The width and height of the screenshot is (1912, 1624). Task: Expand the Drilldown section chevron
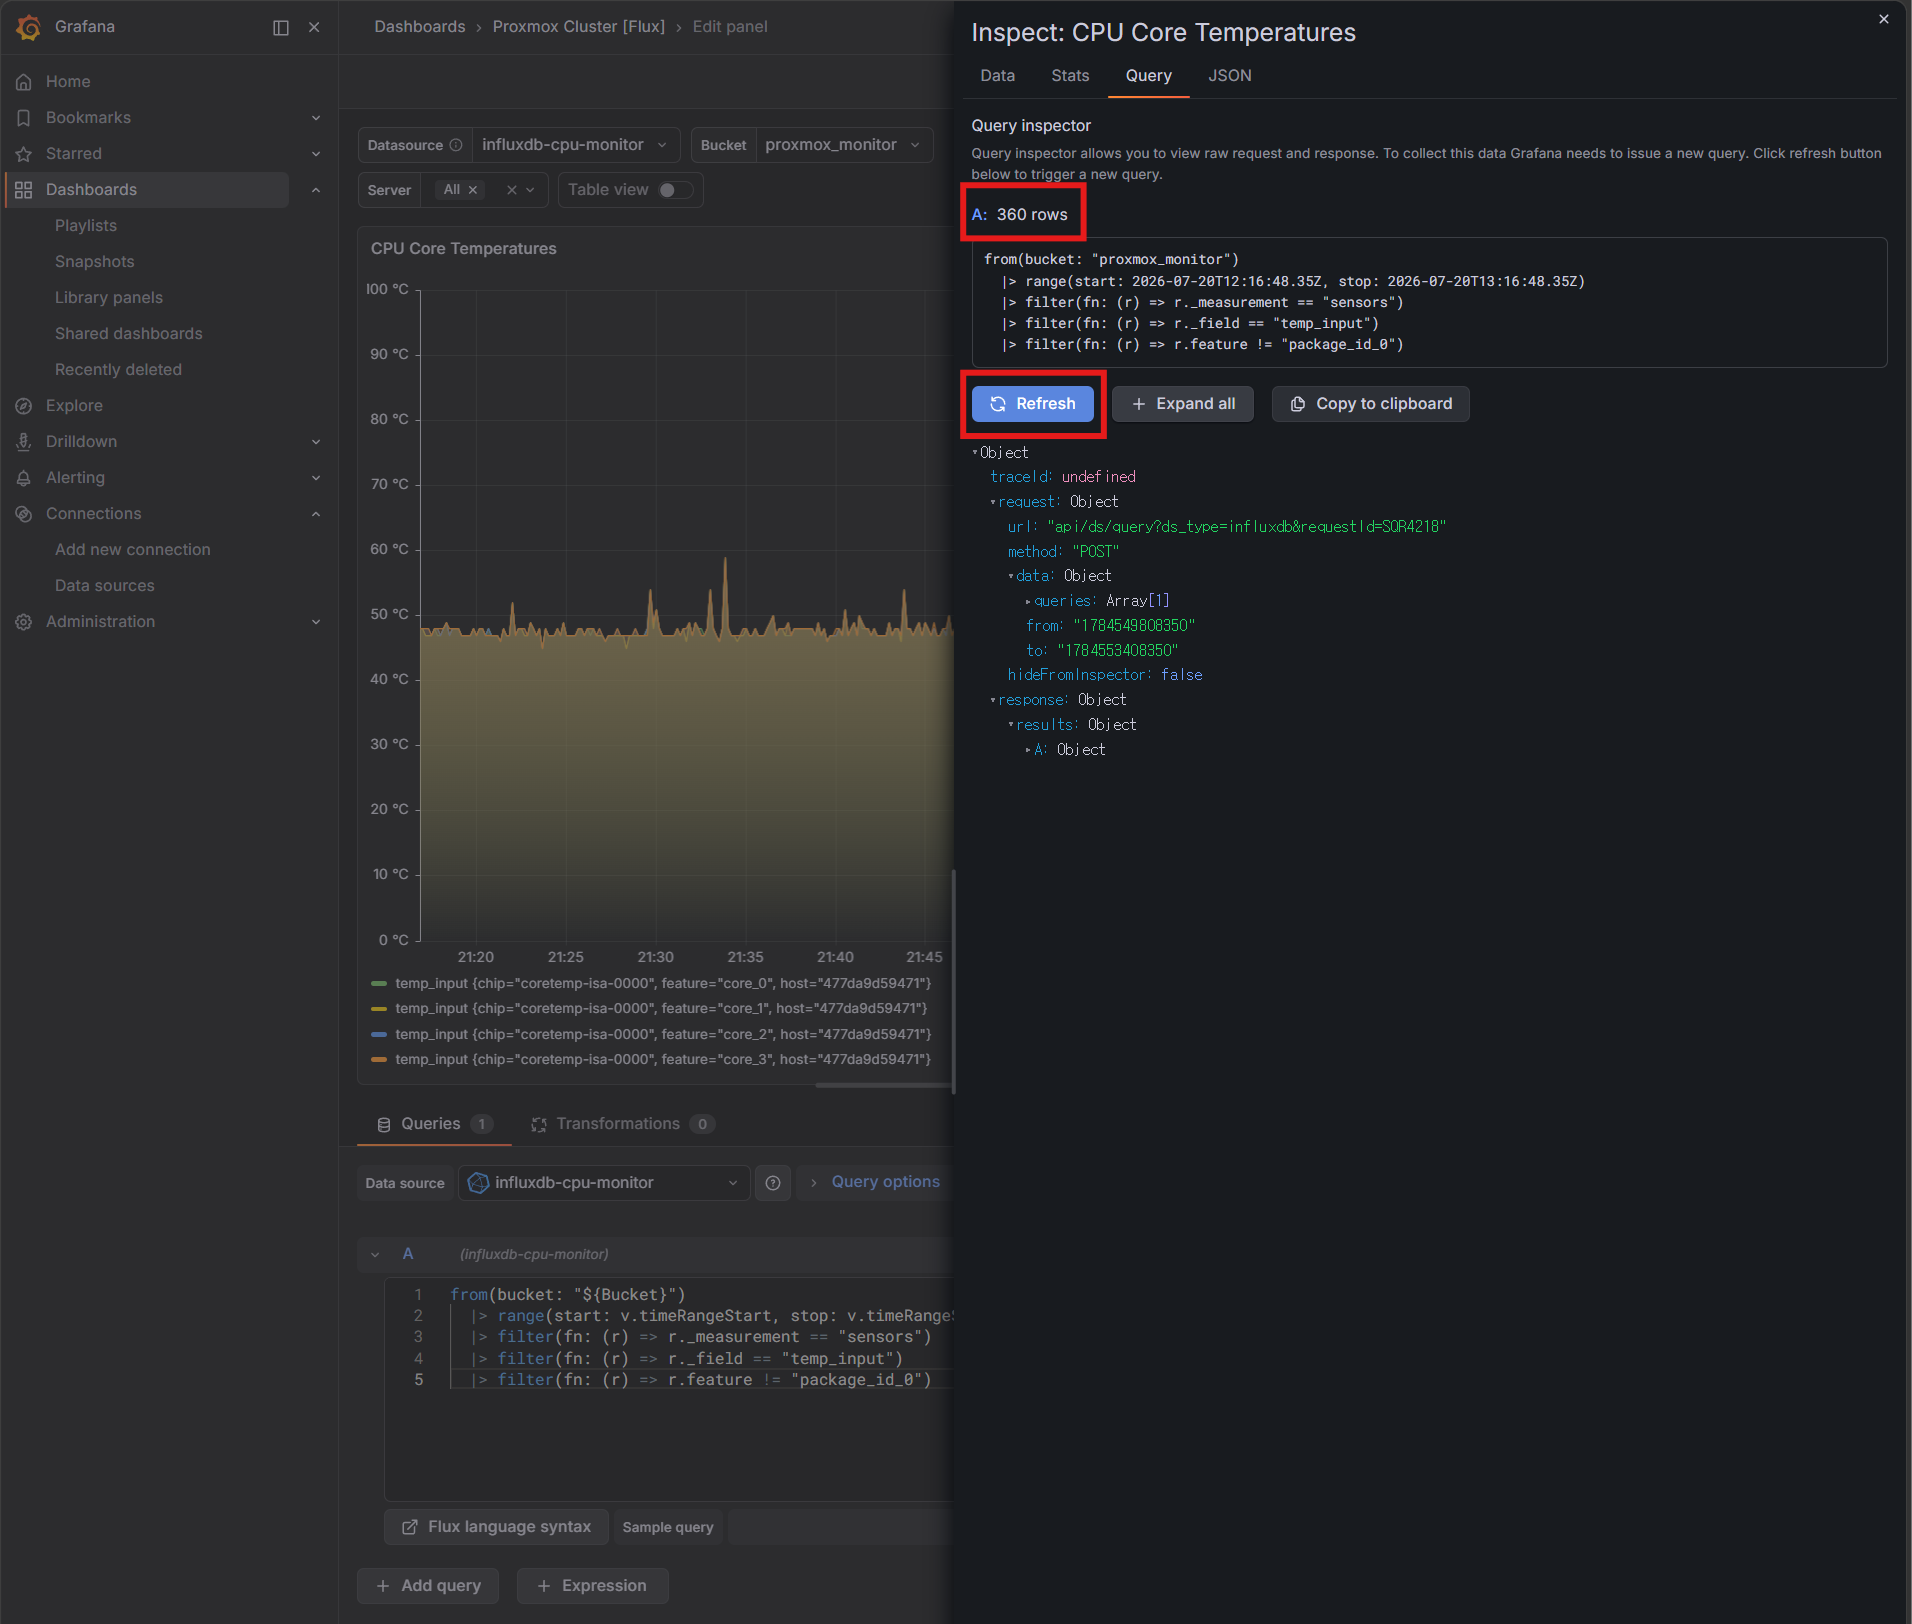tap(316, 442)
